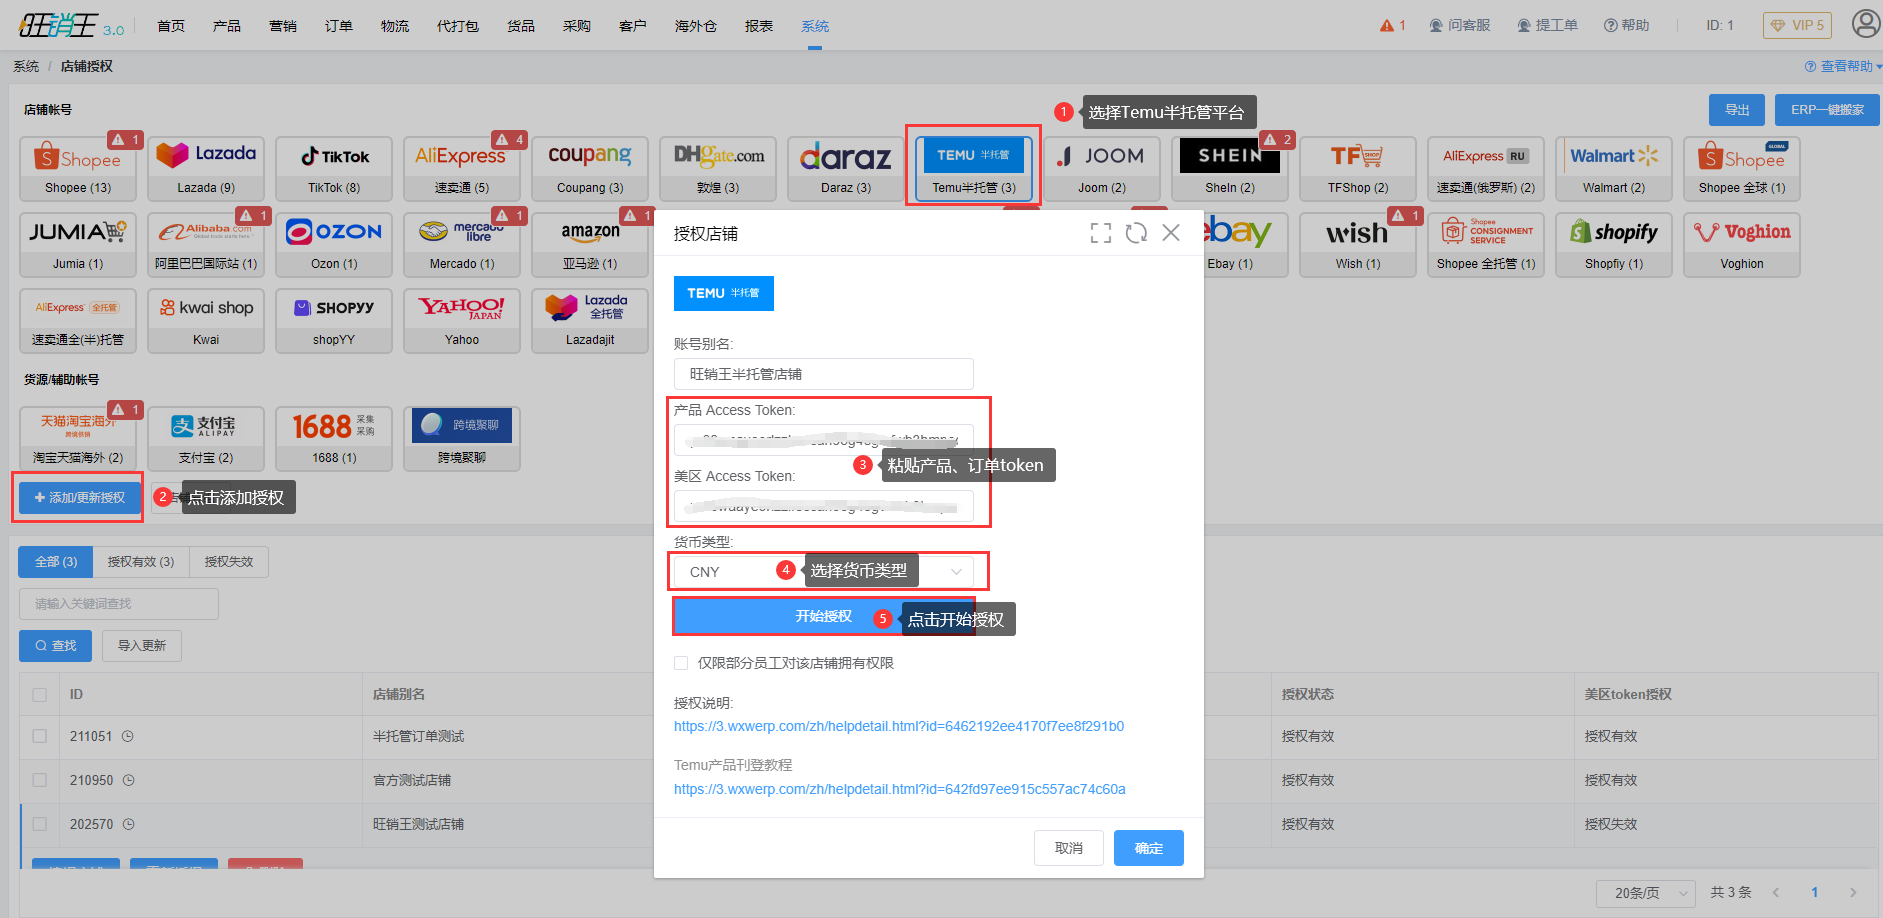Click the 美区 Access Token field
This screenshot has height=918, width=1883.
[823, 506]
